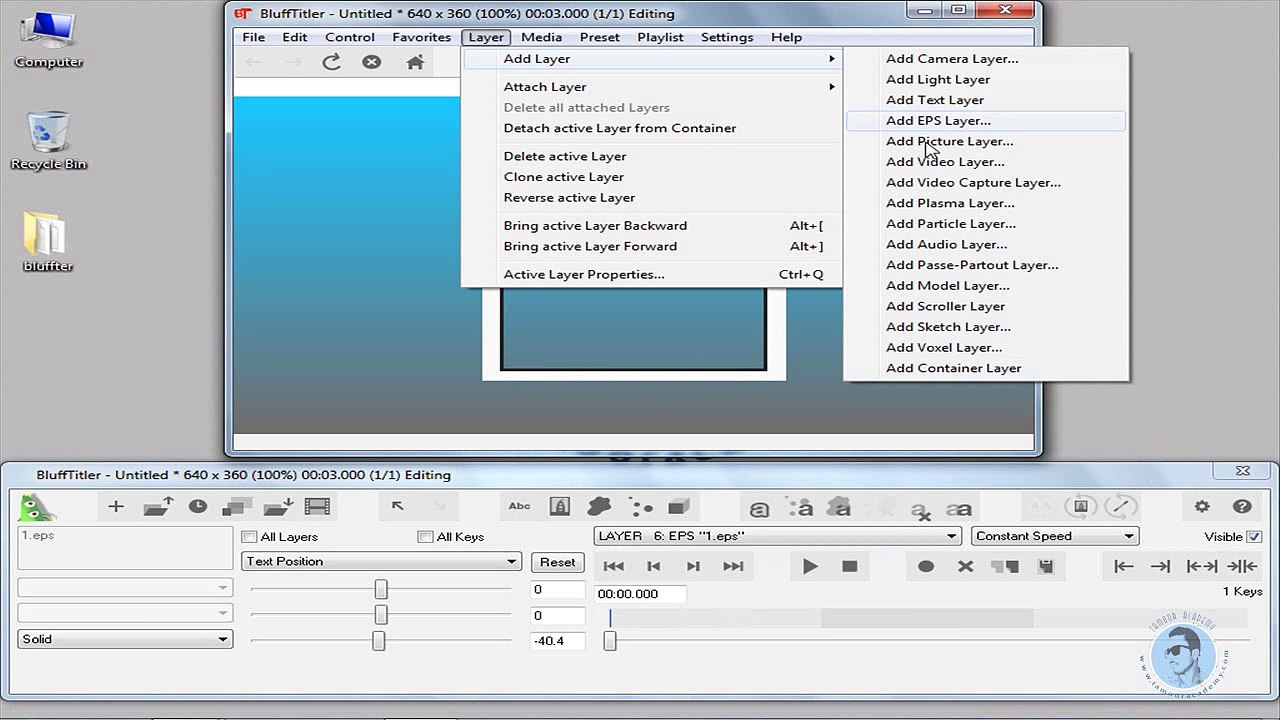The image size is (1280, 720).
Task: Click the compress inward arrows icon
Action: (1242, 566)
